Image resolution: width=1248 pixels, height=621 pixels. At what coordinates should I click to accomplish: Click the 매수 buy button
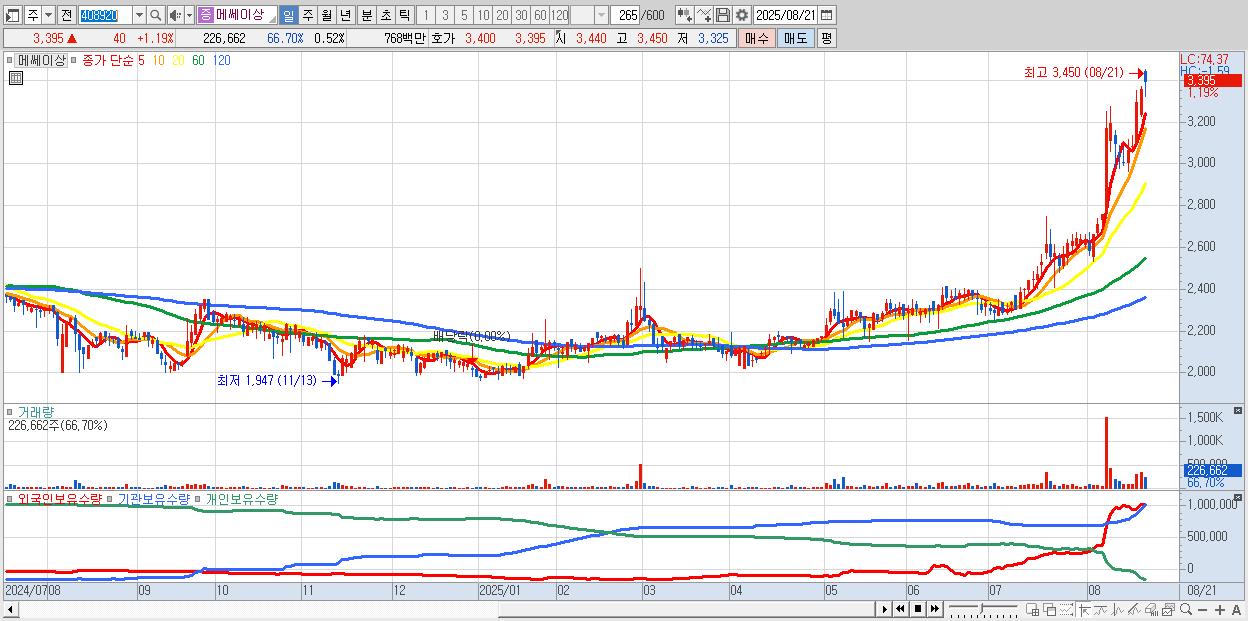point(757,38)
